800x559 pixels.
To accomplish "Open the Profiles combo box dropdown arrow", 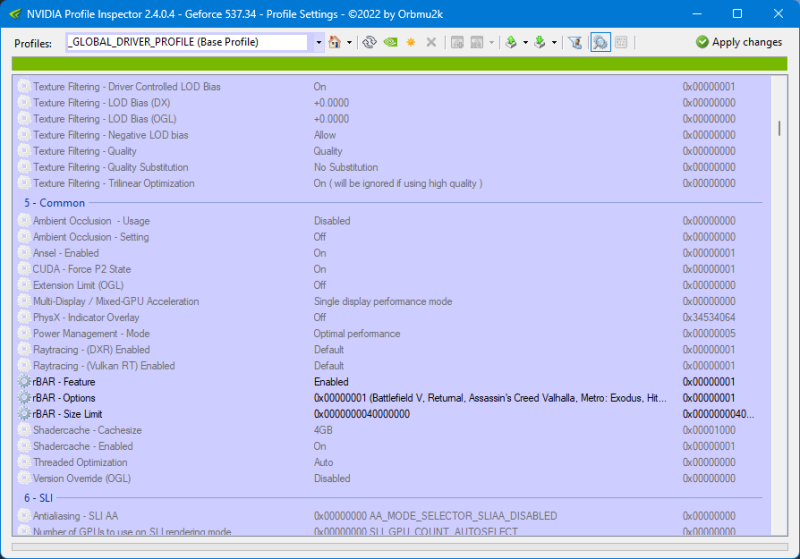I will pyautogui.click(x=318, y=42).
